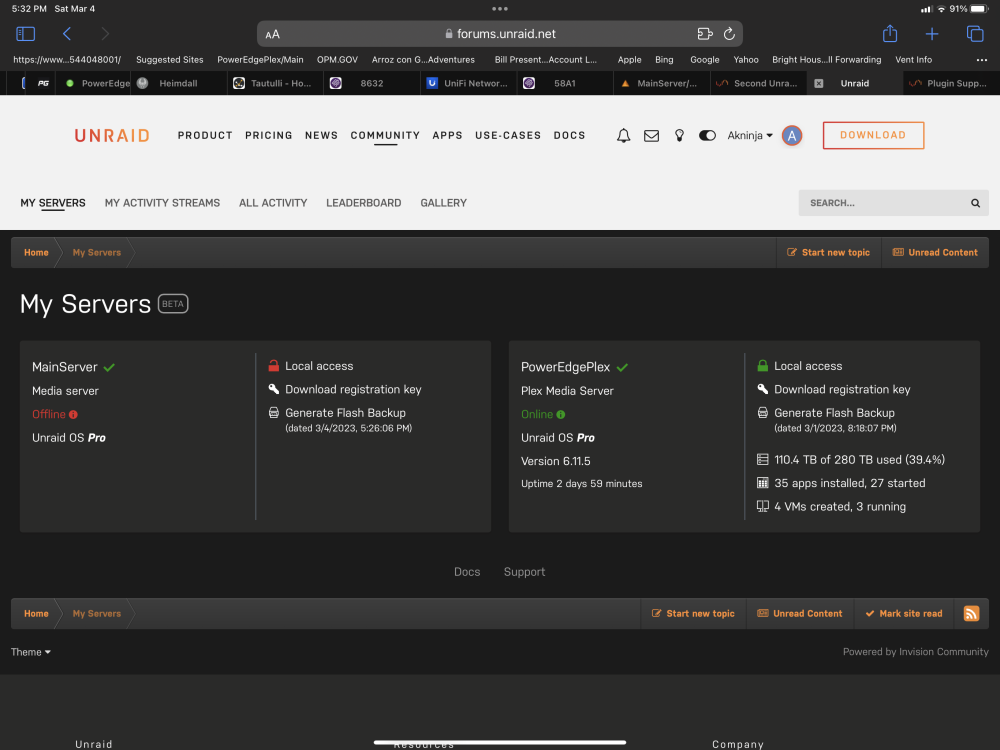Click Home in top breadcrumb
The width and height of the screenshot is (1000, 750).
tap(36, 253)
